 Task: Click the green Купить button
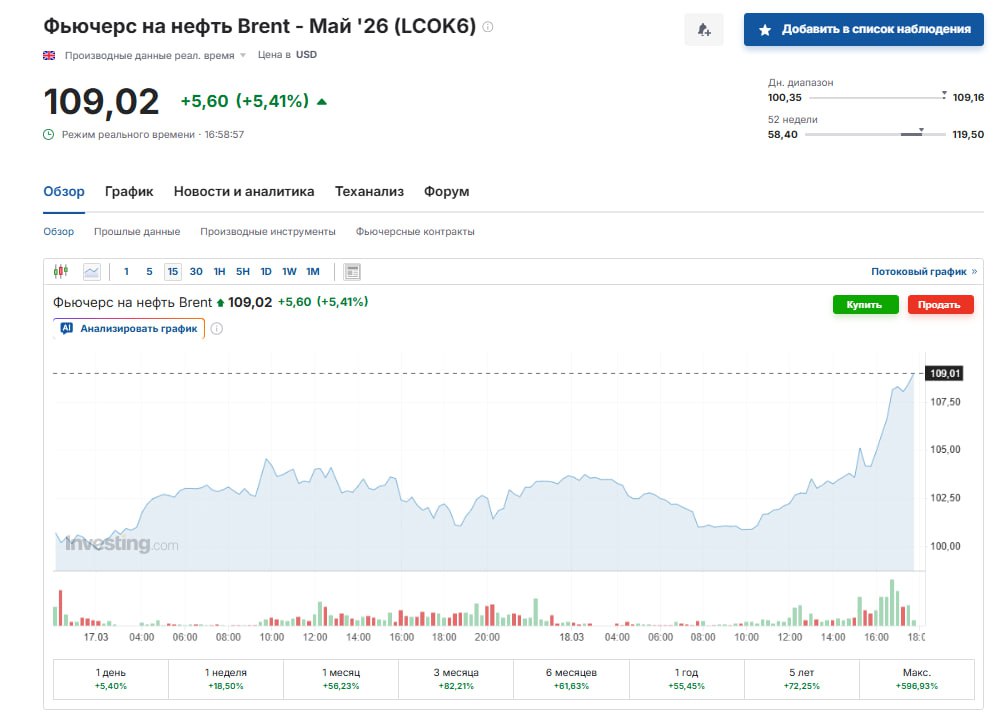[x=865, y=305]
